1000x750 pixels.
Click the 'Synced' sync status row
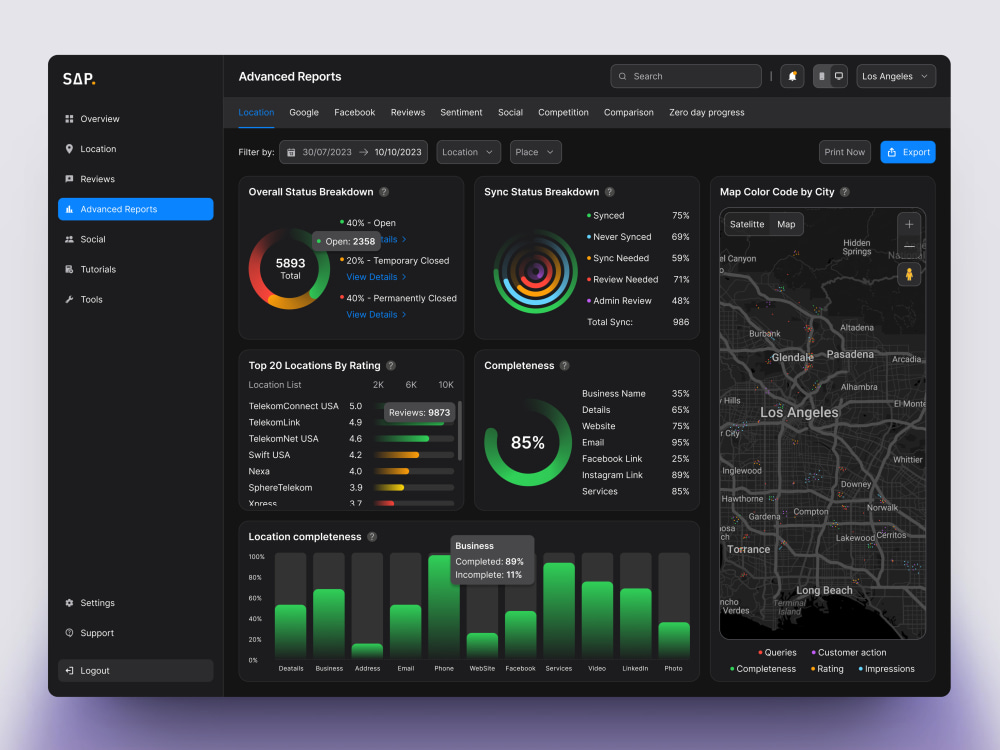pos(638,216)
